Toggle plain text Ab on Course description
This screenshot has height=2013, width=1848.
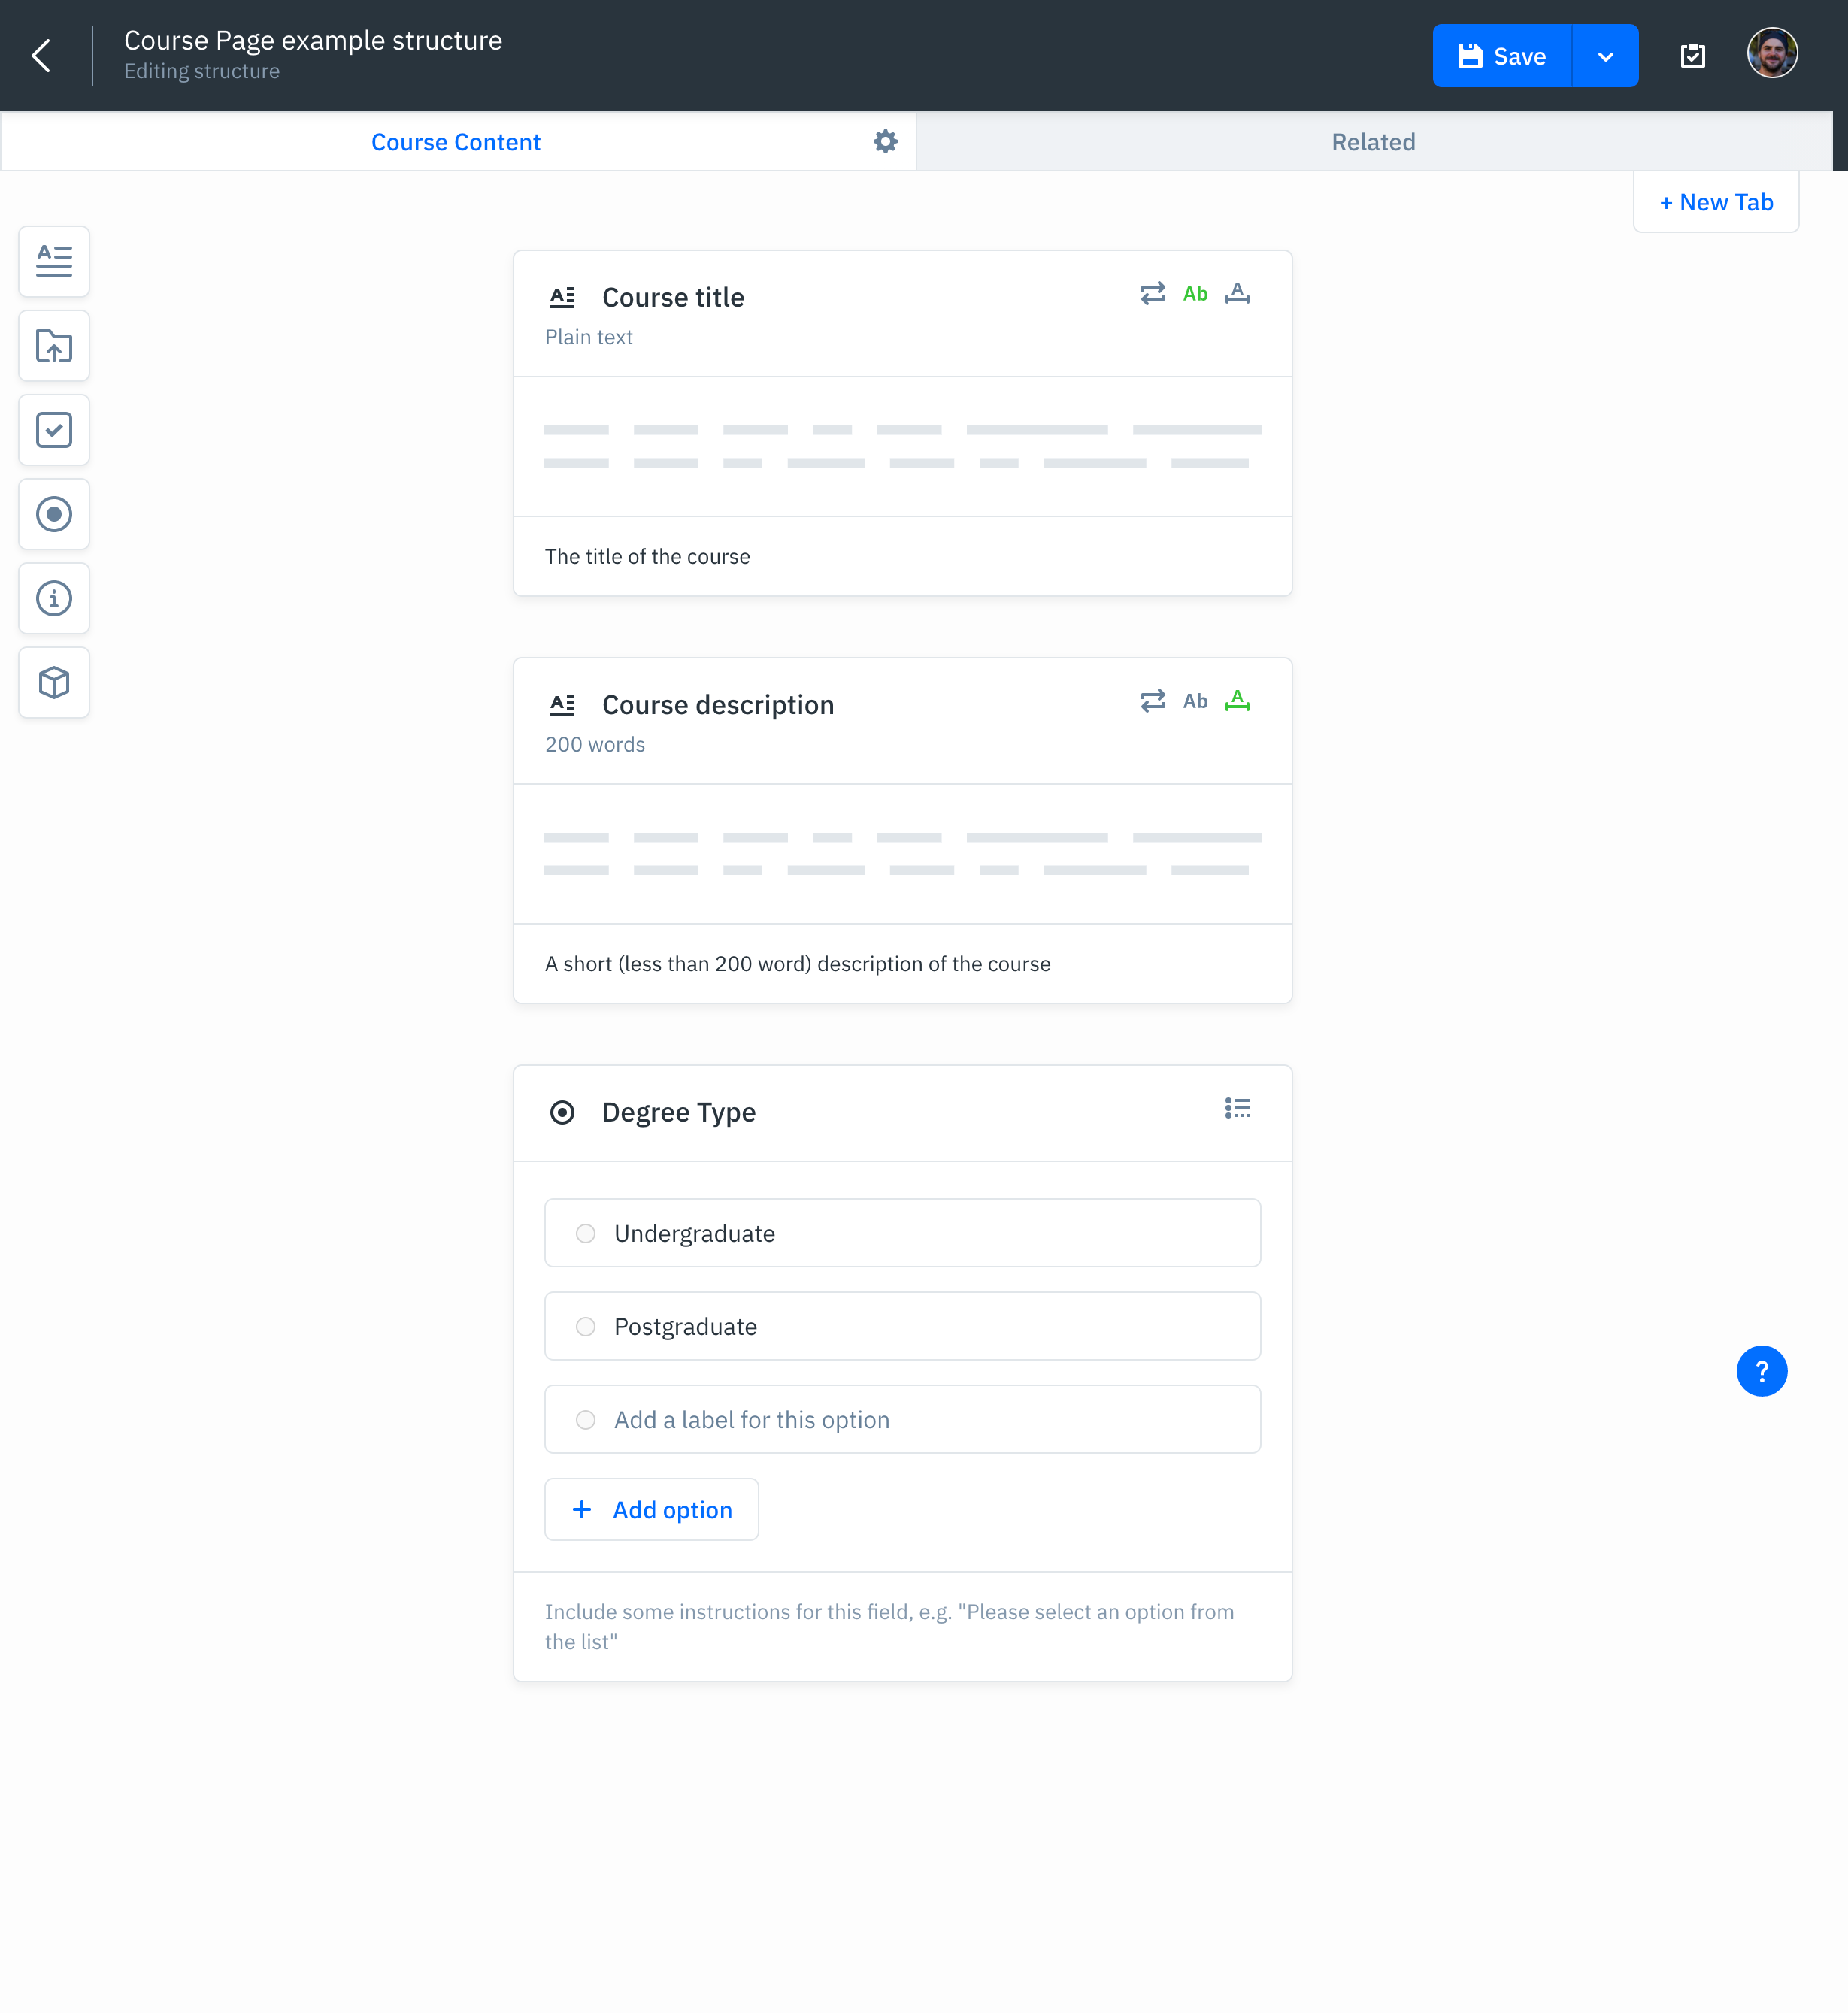[x=1195, y=701]
